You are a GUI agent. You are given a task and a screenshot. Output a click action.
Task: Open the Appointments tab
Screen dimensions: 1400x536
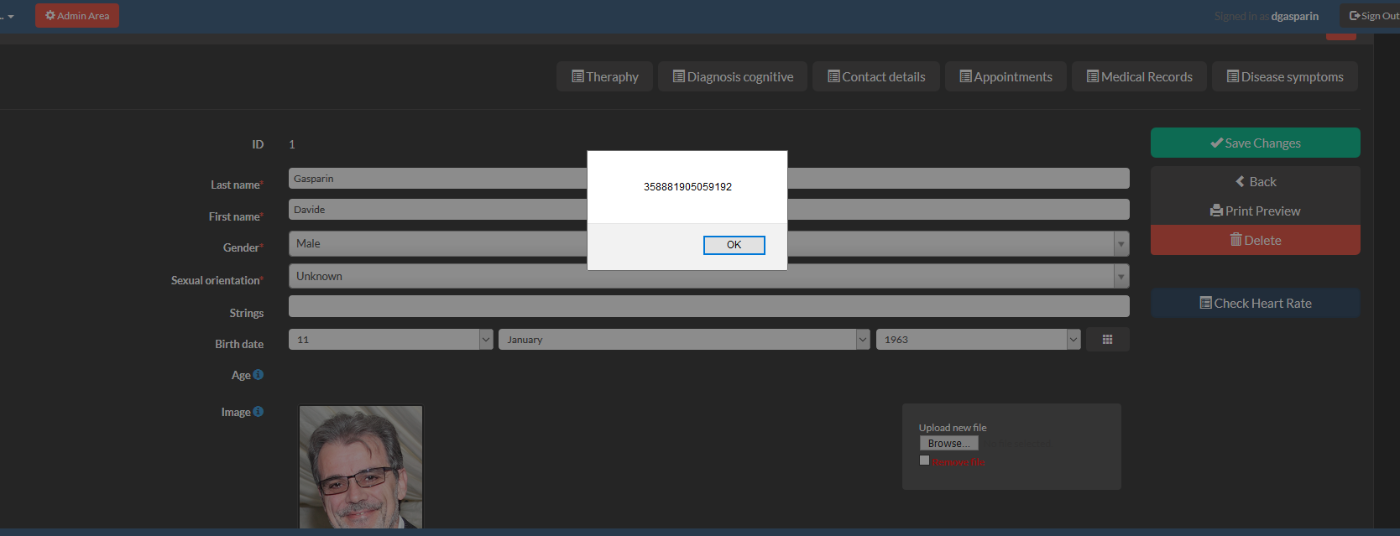(x=1005, y=77)
